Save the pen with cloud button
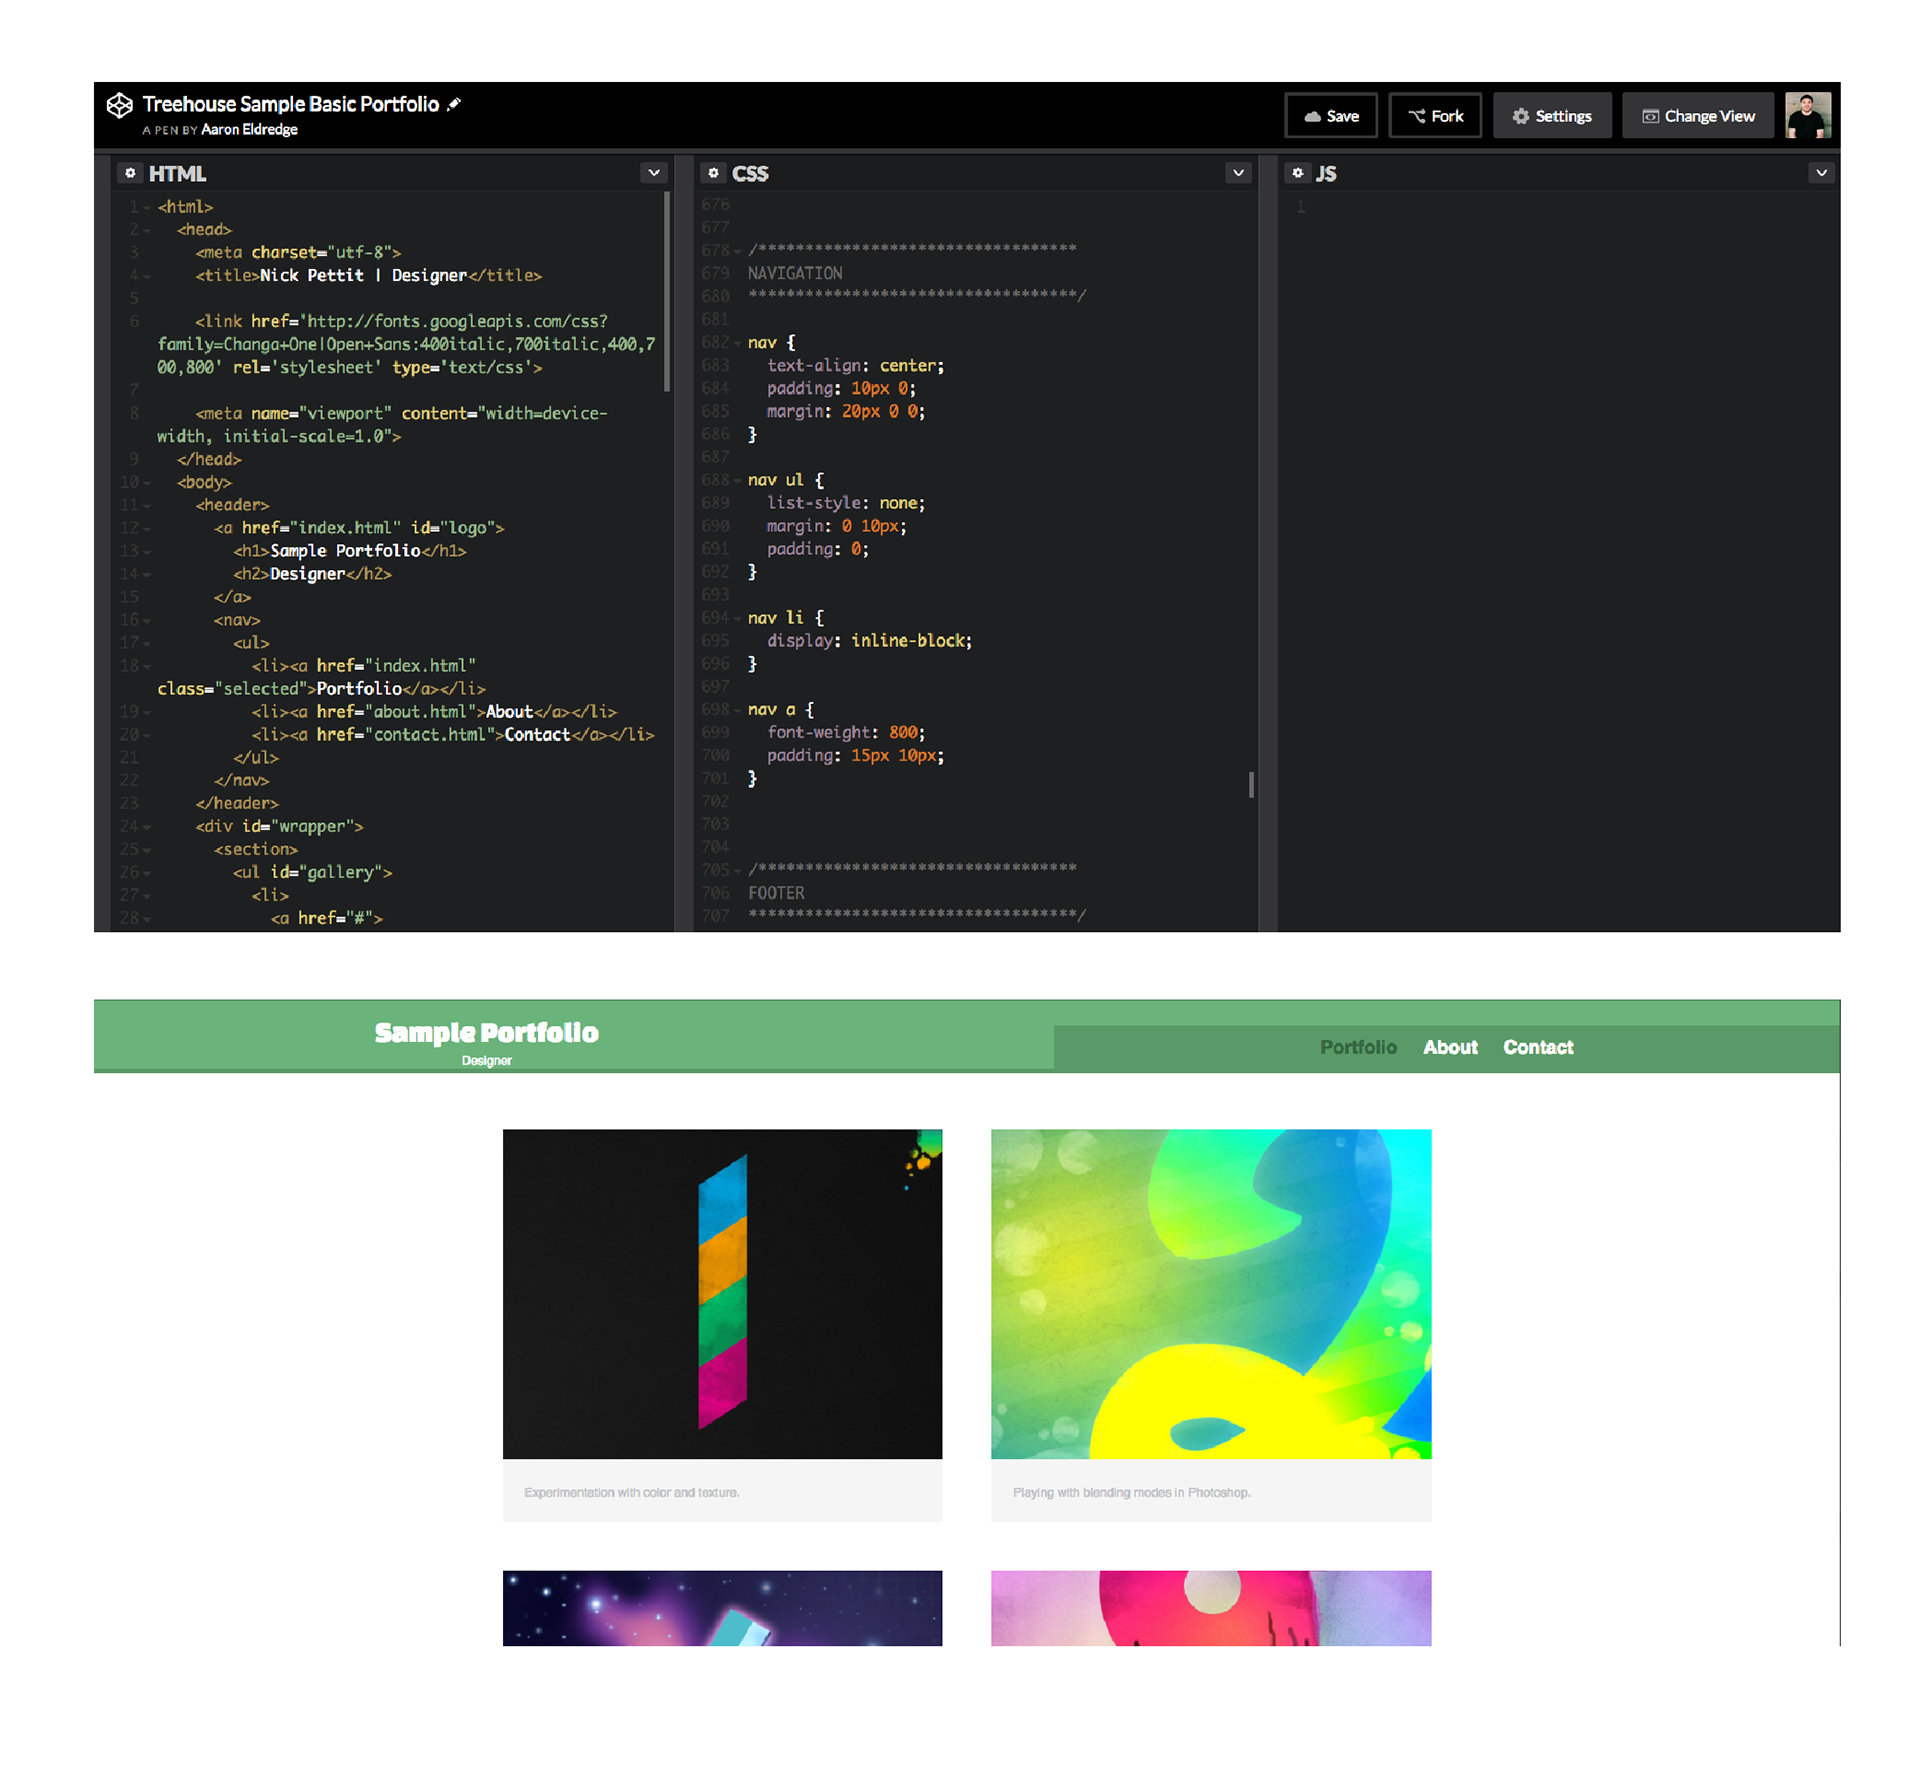The height and width of the screenshot is (1777, 1920). pos(1330,116)
